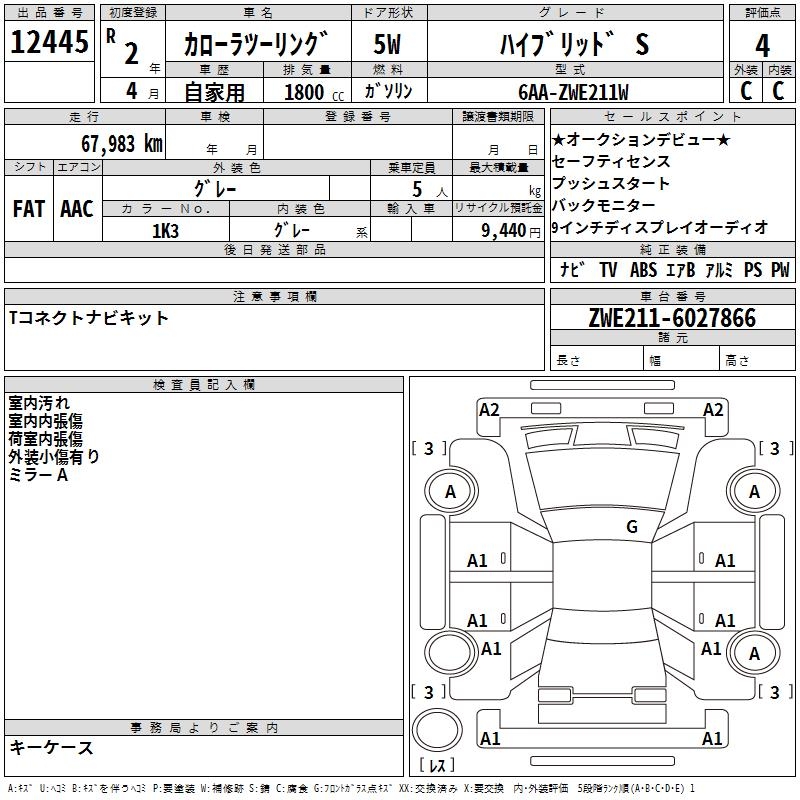Click the セールスポイント header
This screenshot has height=800, width=800.
point(672,117)
